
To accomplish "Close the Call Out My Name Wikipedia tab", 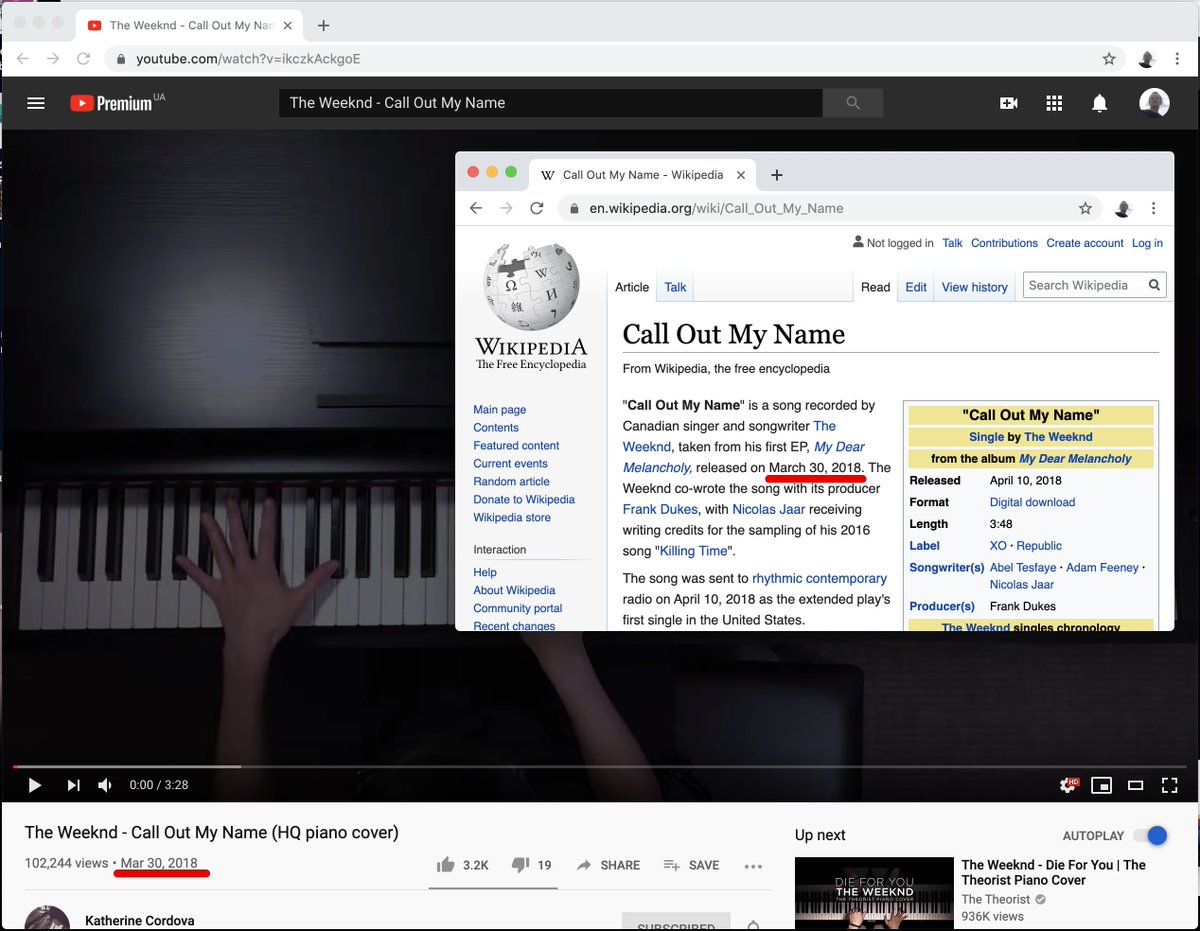I will click(x=741, y=175).
